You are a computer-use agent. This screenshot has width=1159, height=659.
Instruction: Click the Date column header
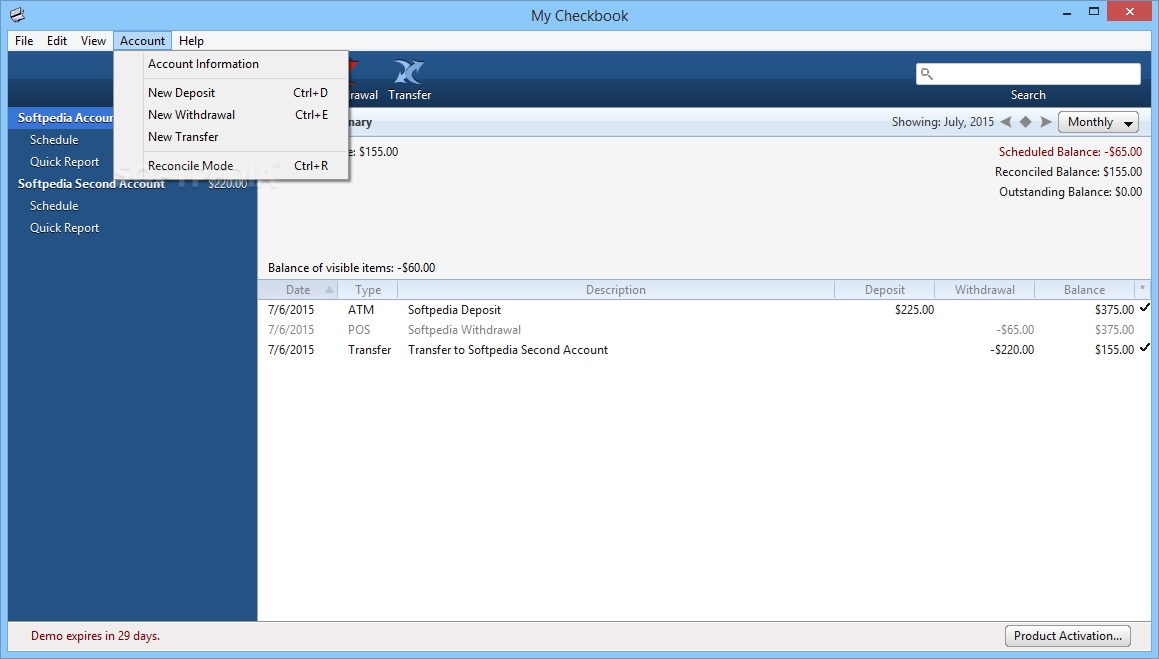click(298, 290)
